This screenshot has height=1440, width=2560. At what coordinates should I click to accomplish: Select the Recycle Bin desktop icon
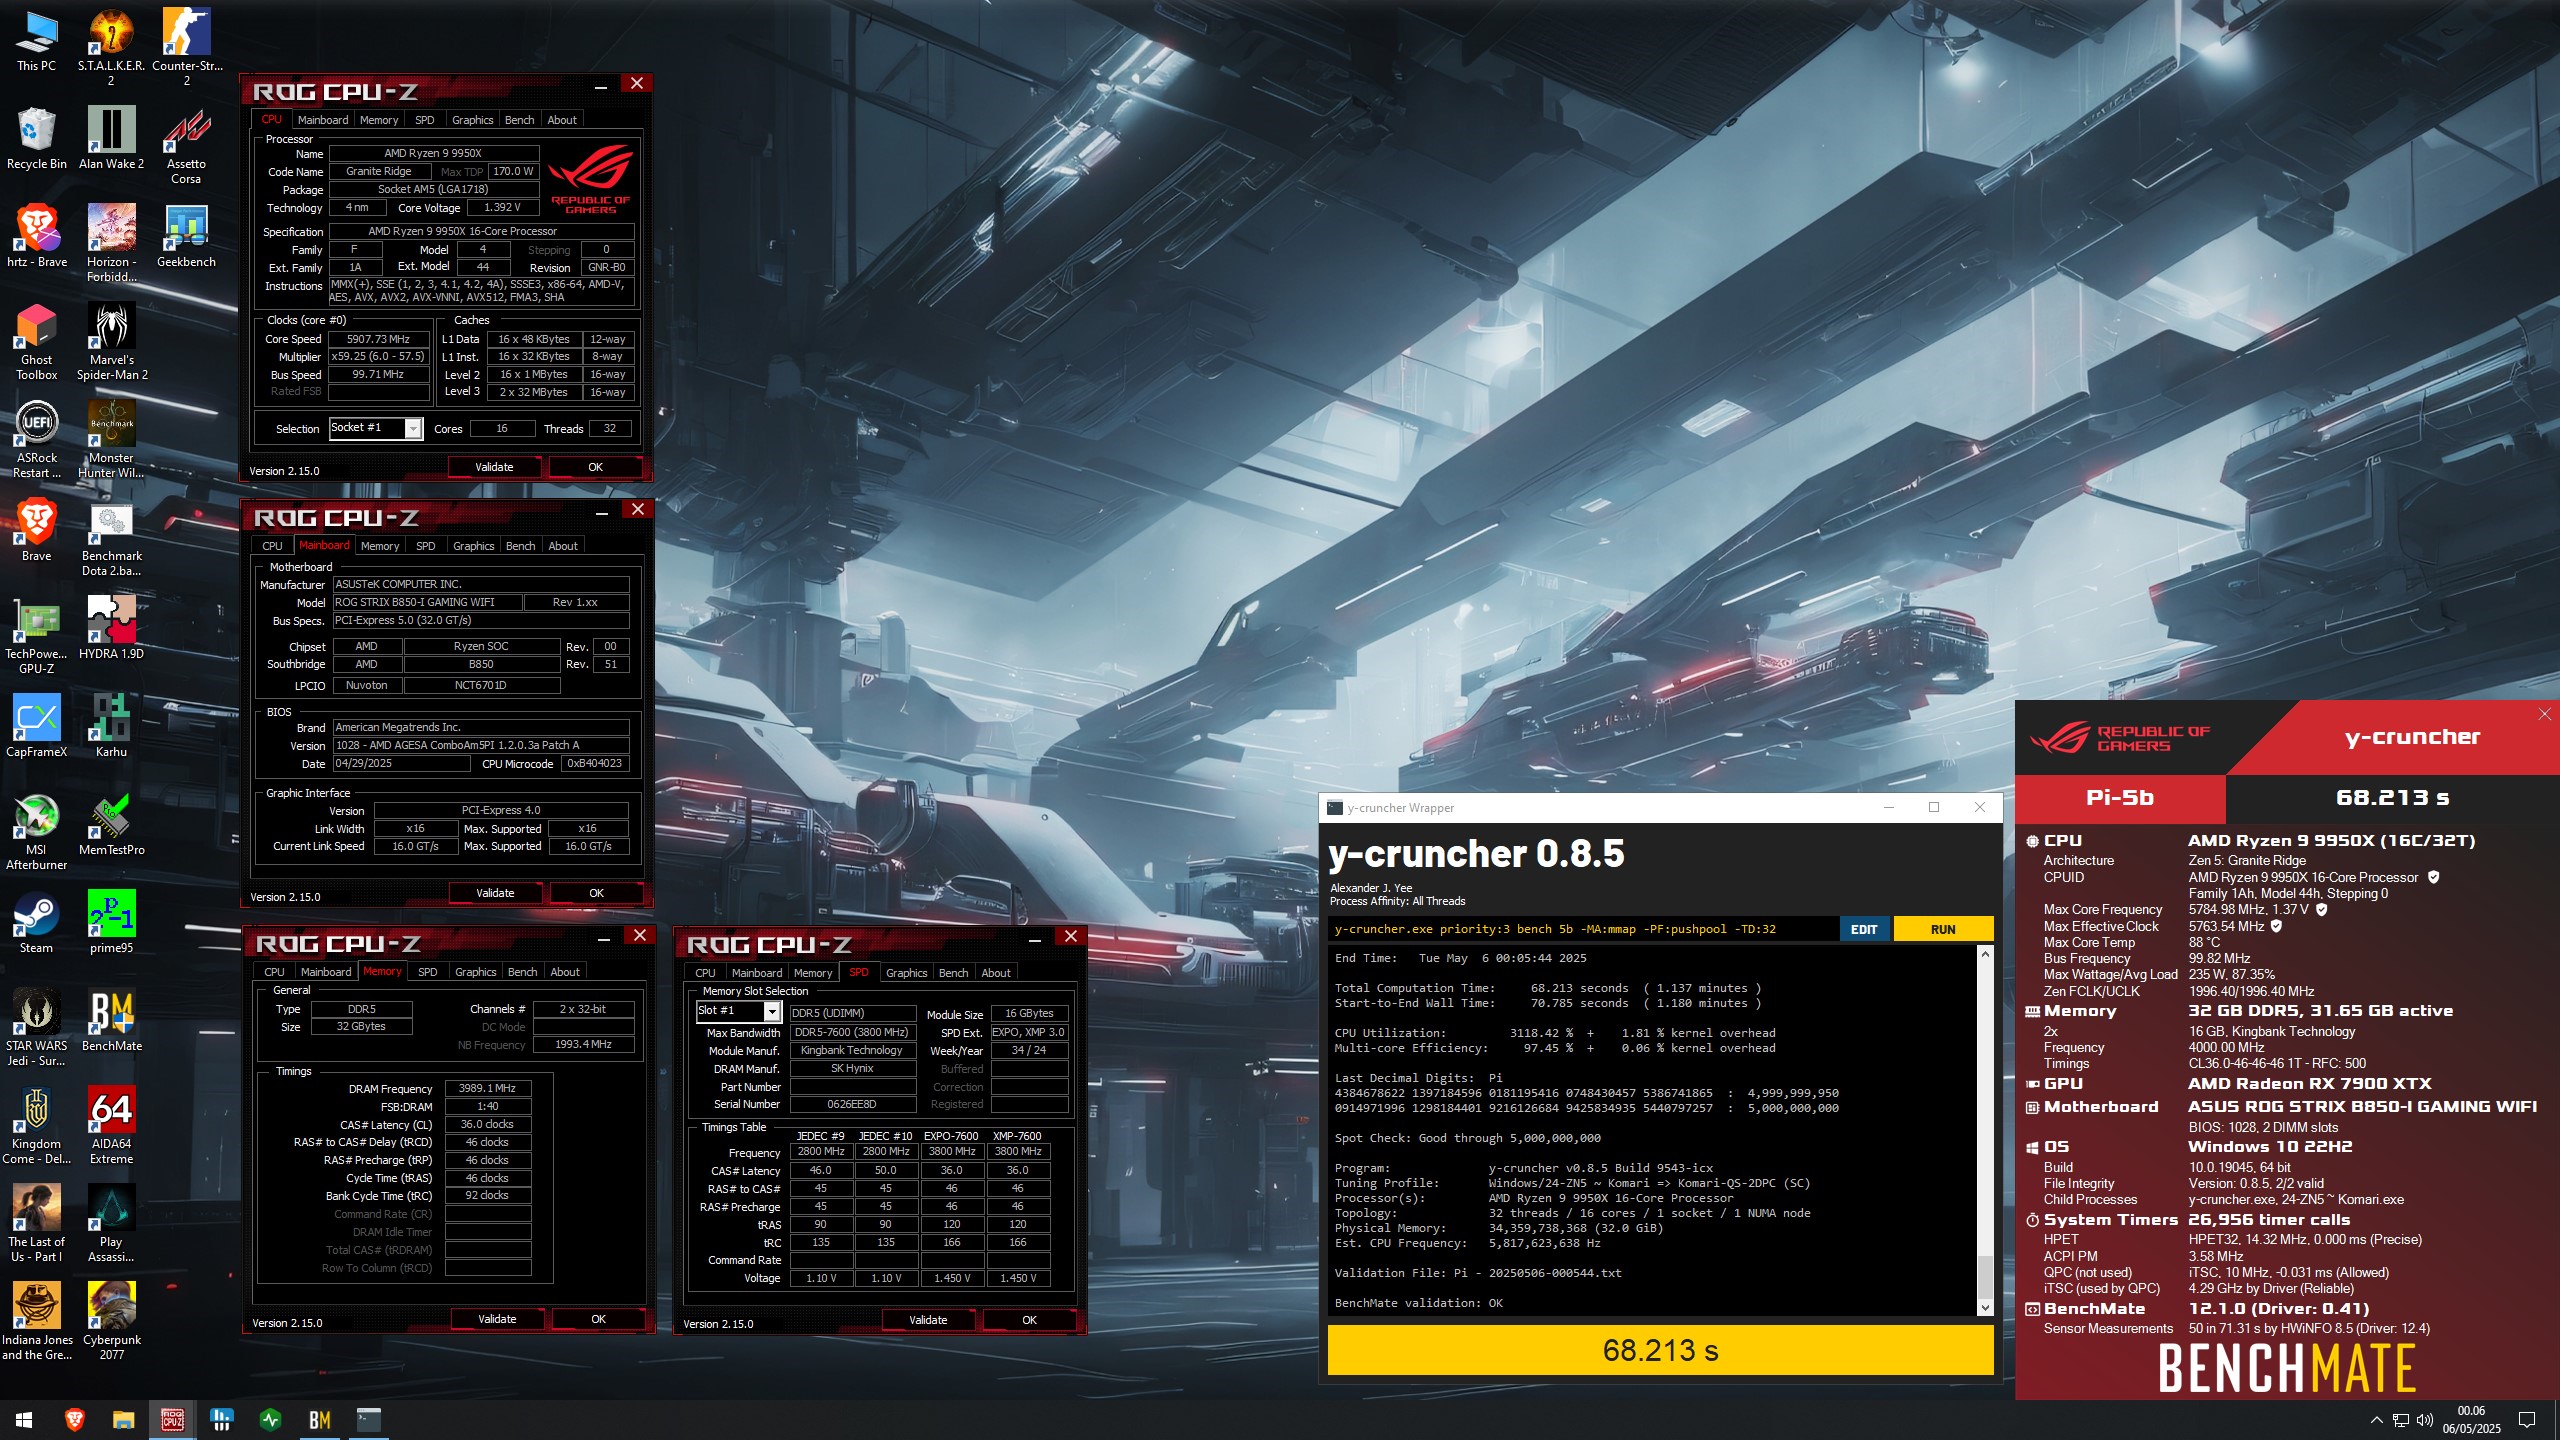pyautogui.click(x=36, y=138)
